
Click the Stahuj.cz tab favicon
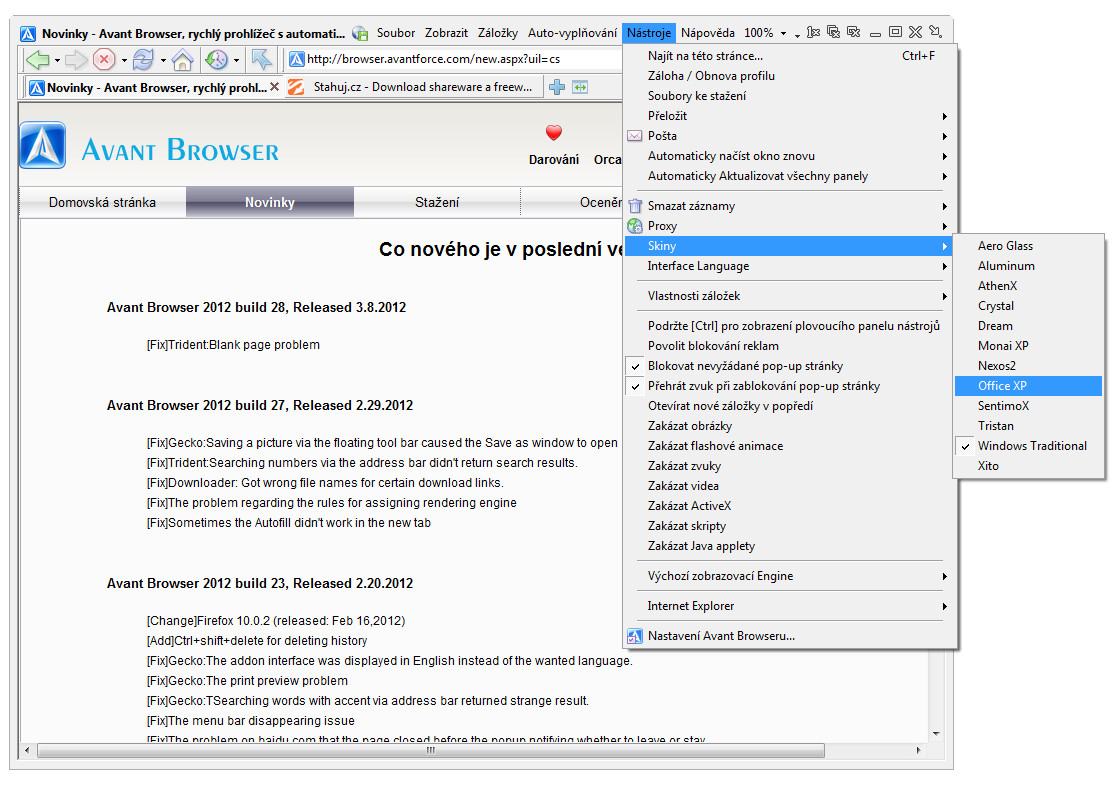coord(296,87)
